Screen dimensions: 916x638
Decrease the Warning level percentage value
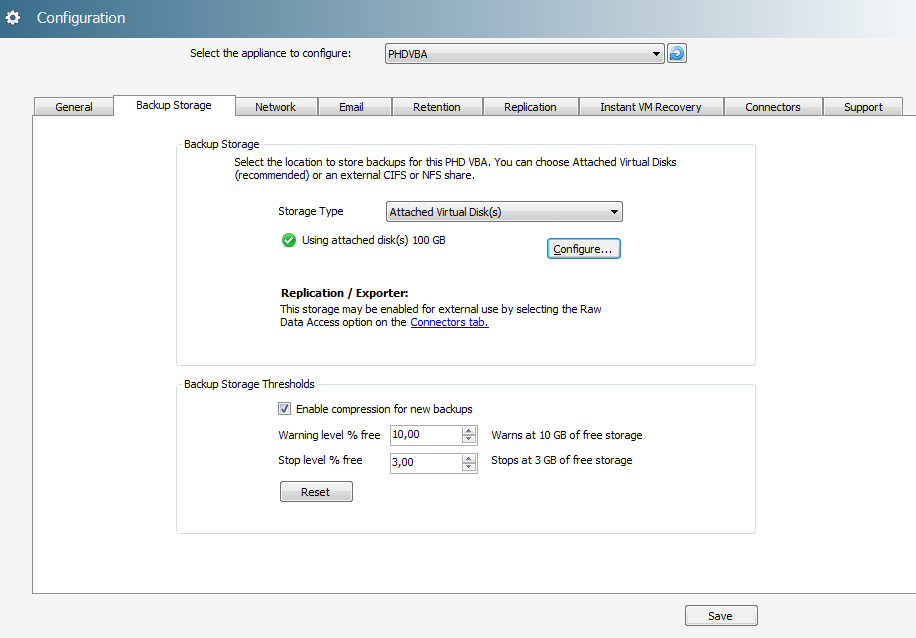click(469, 439)
